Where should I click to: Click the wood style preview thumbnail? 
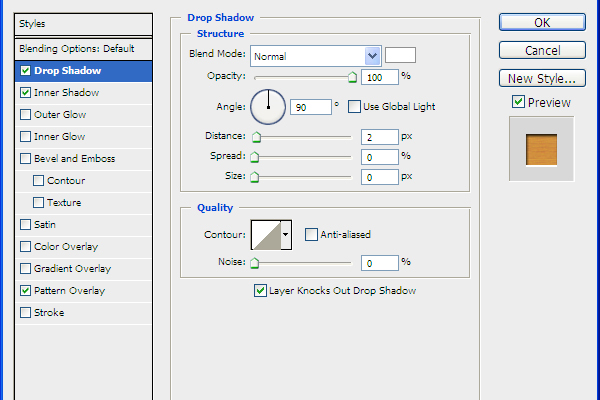point(541,149)
